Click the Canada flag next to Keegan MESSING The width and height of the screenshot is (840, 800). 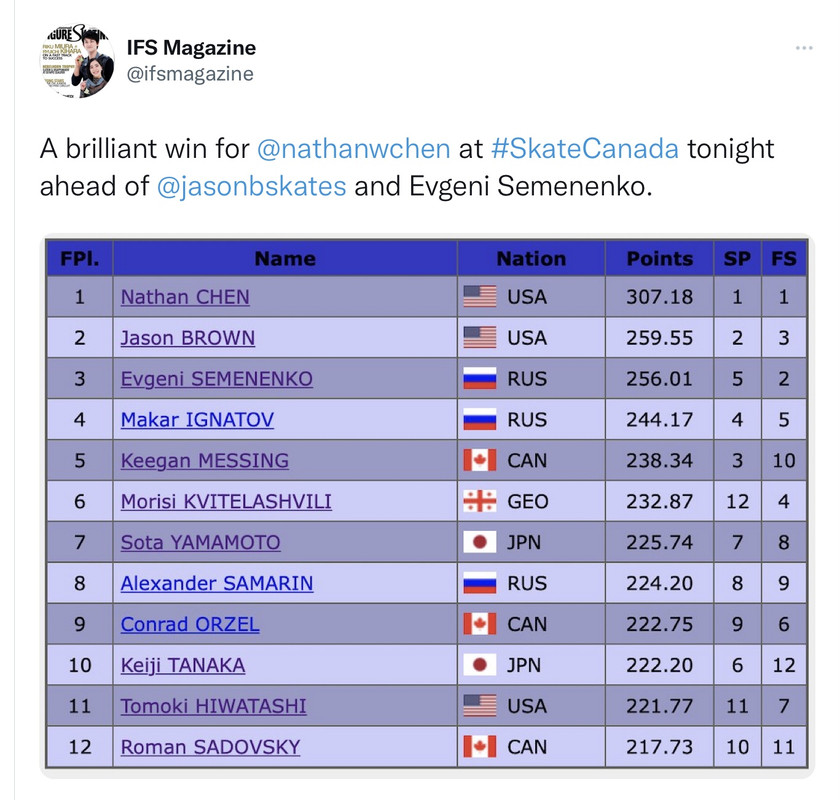479,460
